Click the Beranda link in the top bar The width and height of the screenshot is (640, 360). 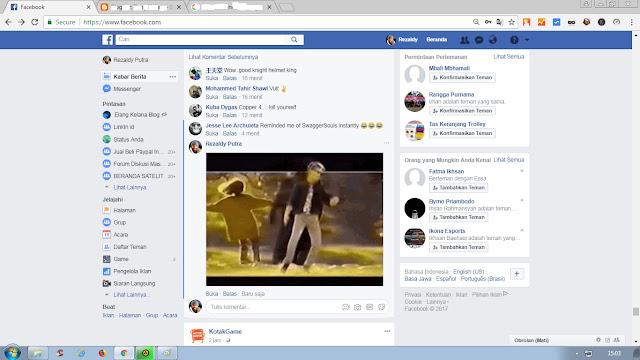pos(437,40)
